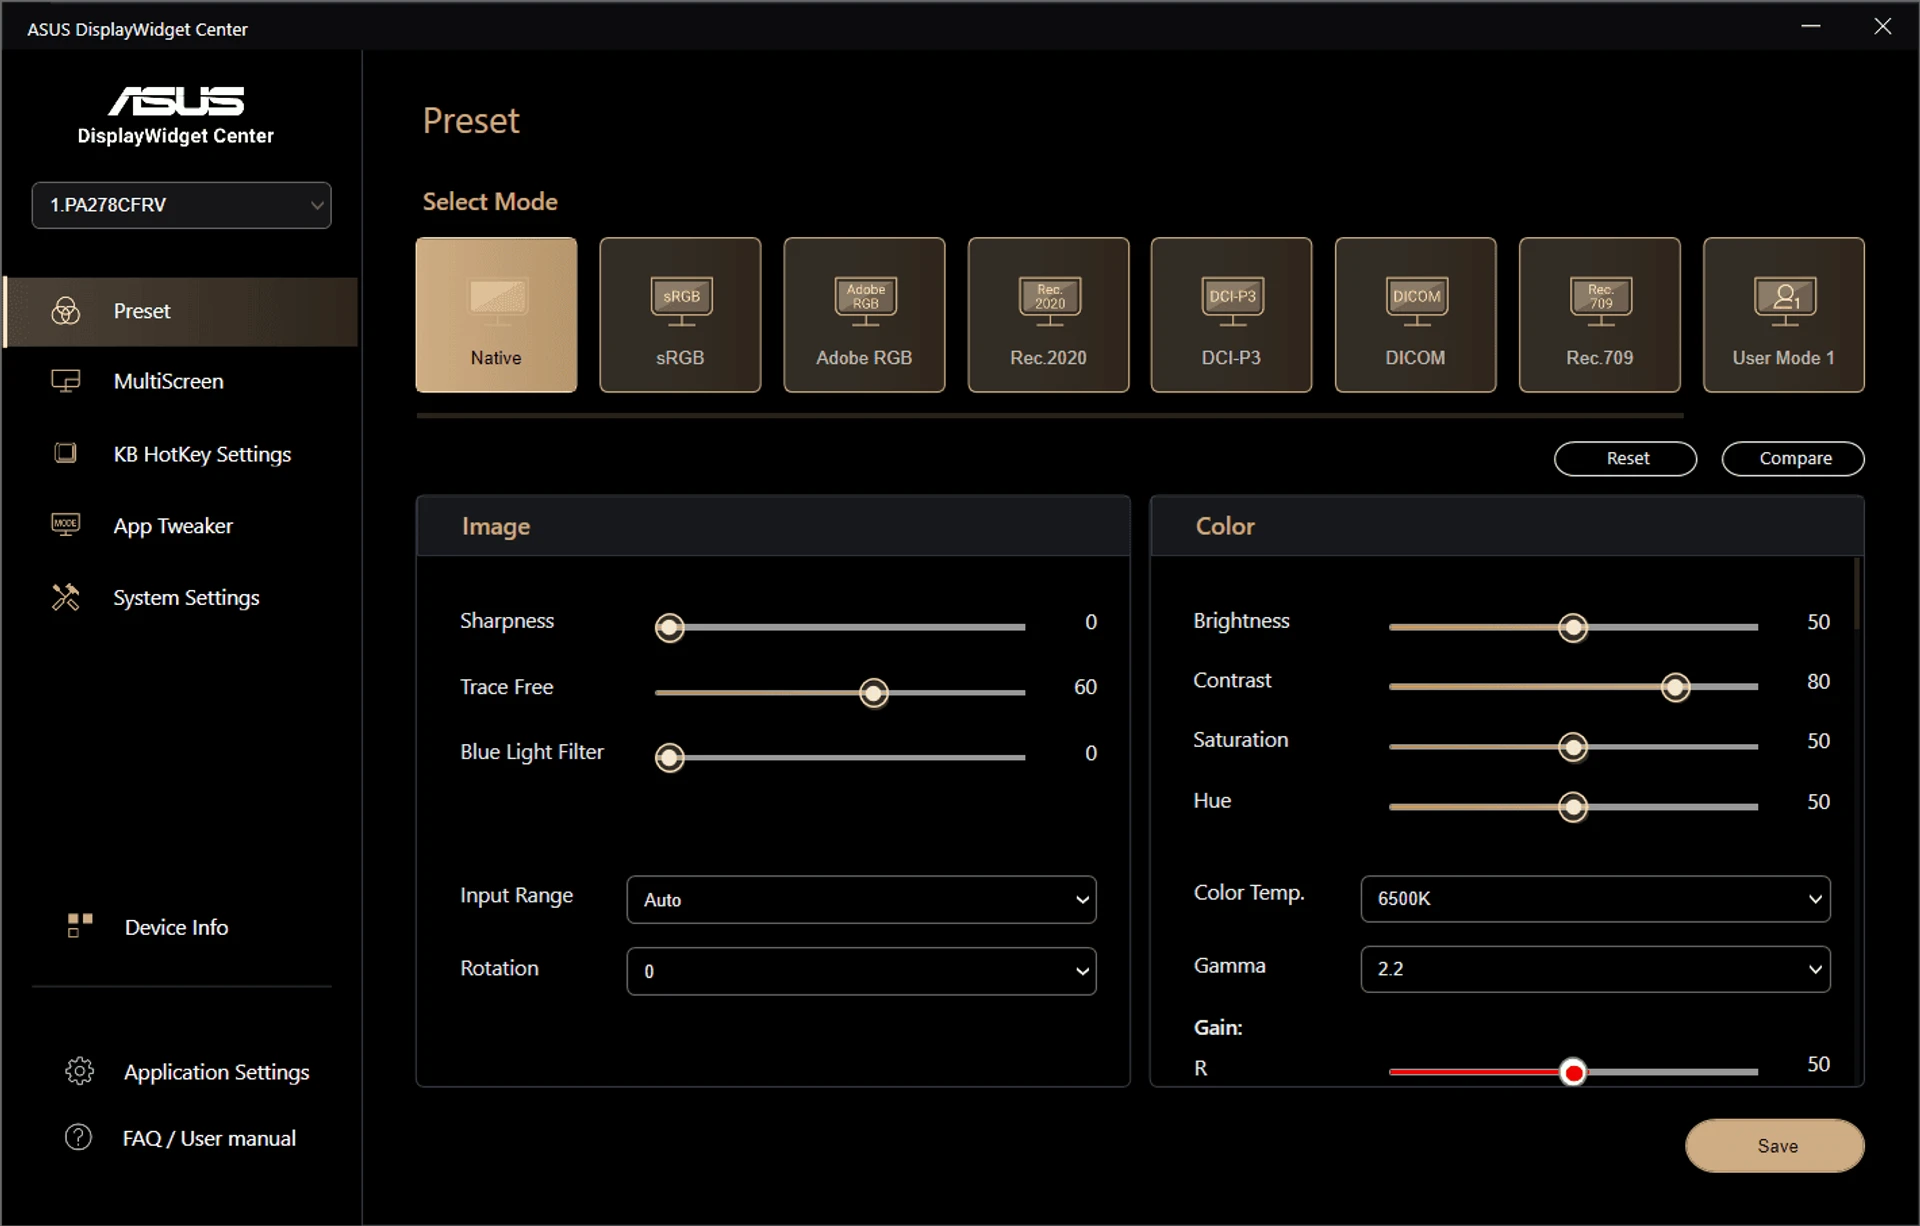Click the Blue Light Filter slider handle
Image resolution: width=1920 pixels, height=1226 pixels.
point(670,757)
